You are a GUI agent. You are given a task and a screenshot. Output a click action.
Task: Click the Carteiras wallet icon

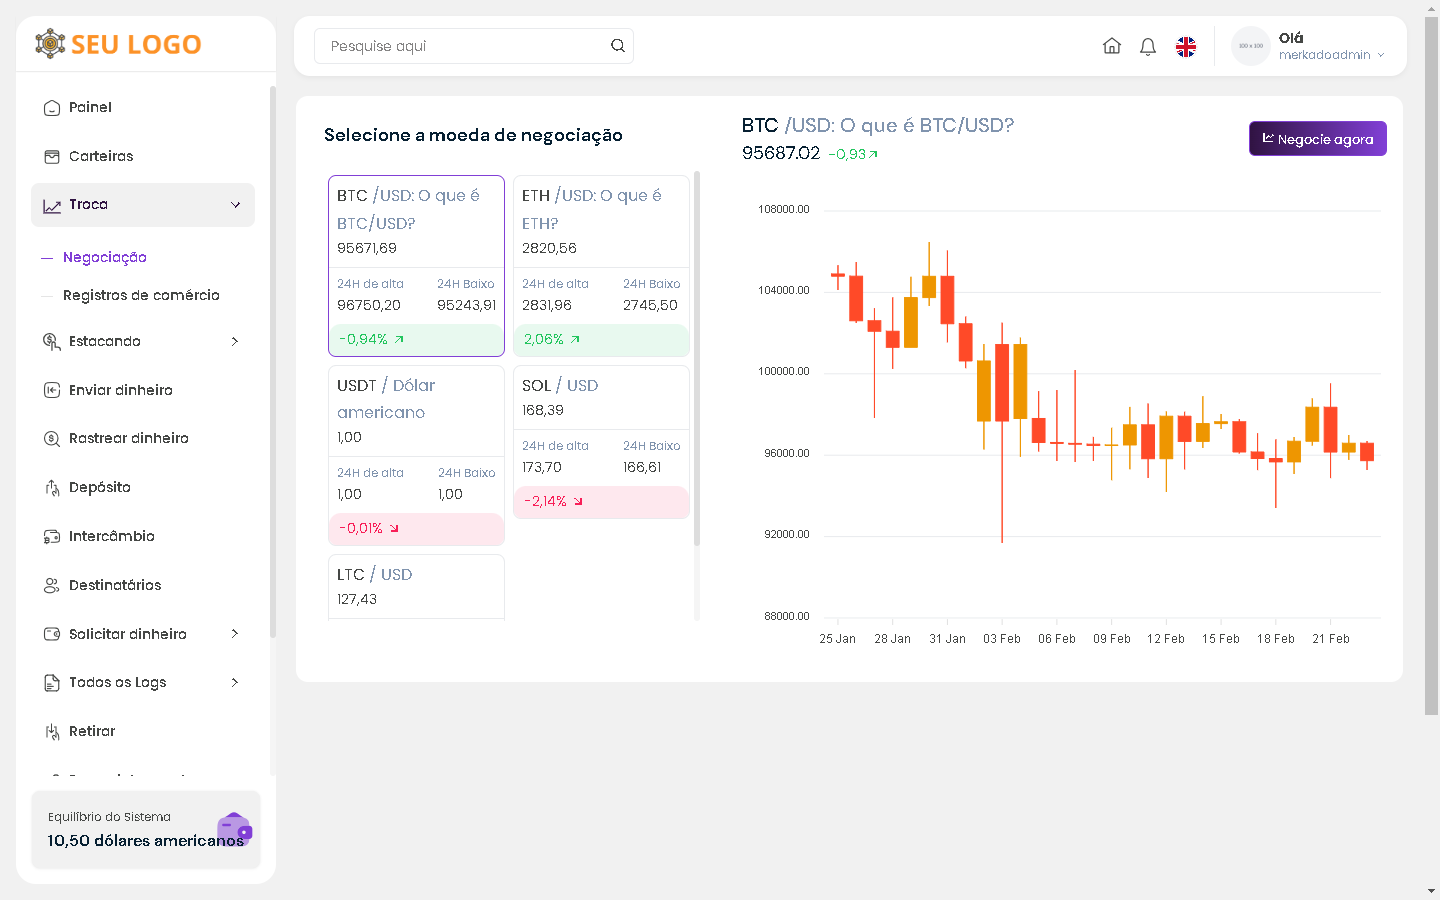tap(52, 156)
